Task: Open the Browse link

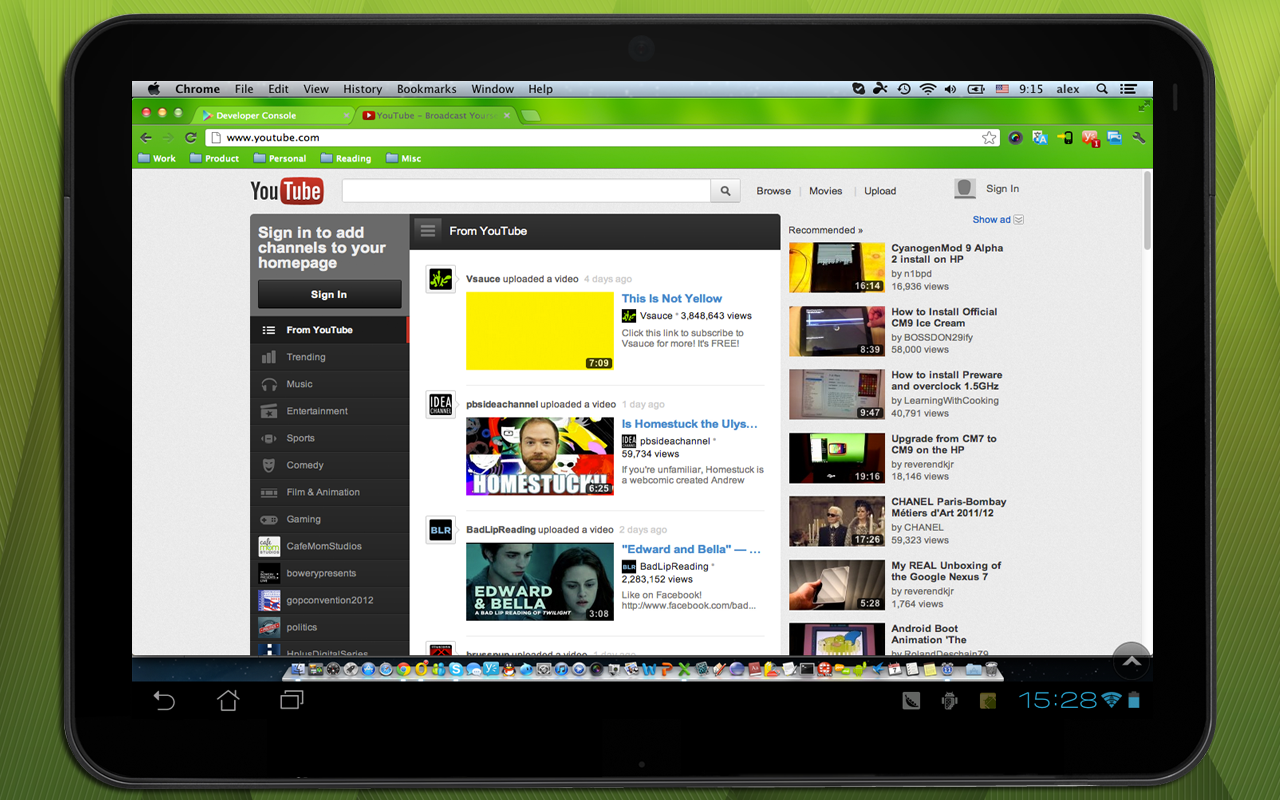Action: (774, 191)
